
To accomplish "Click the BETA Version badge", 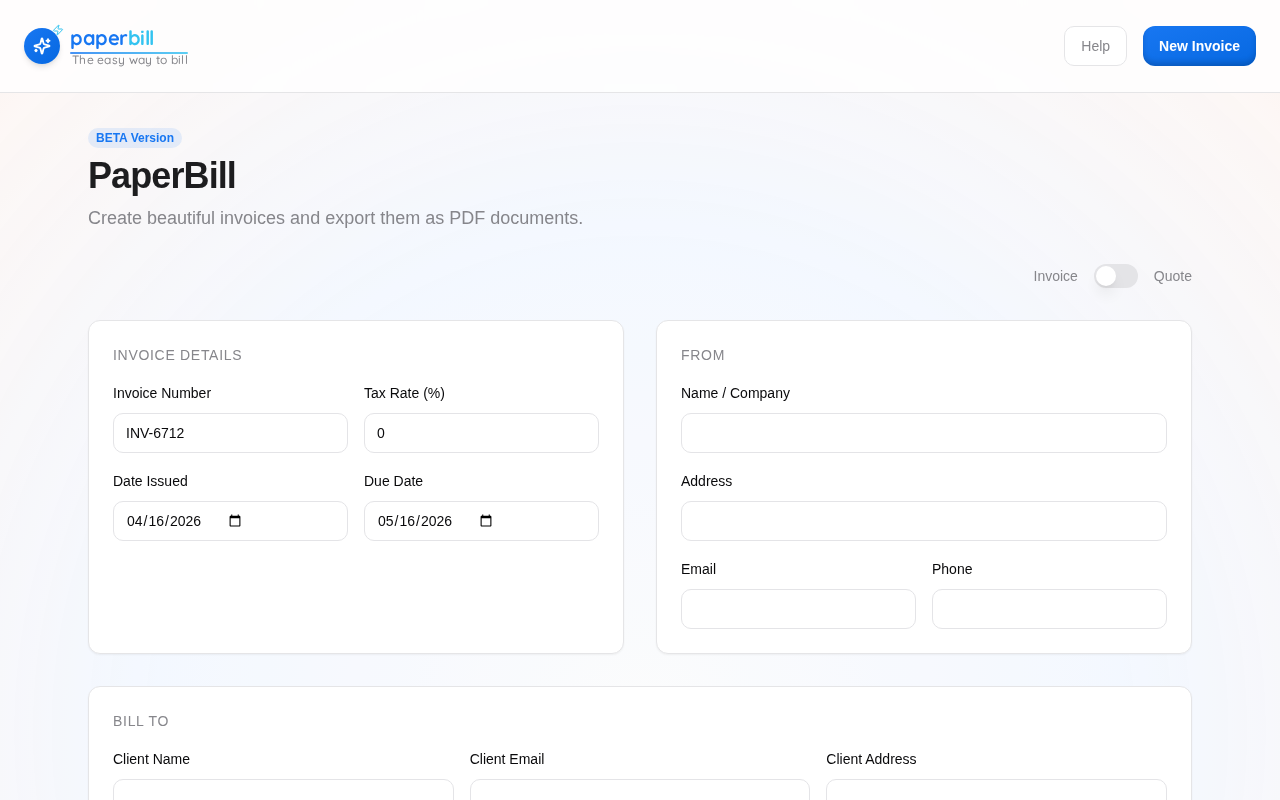I will (135, 138).
